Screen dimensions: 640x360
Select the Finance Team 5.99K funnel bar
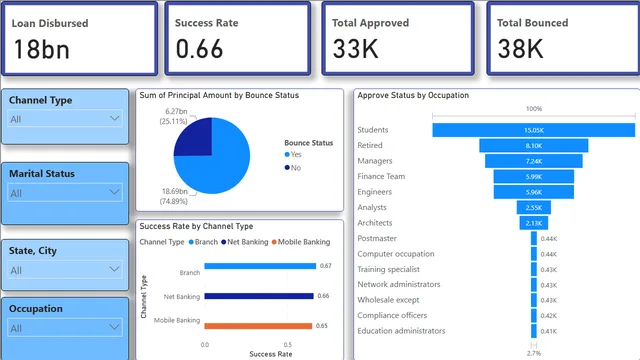coord(533,177)
